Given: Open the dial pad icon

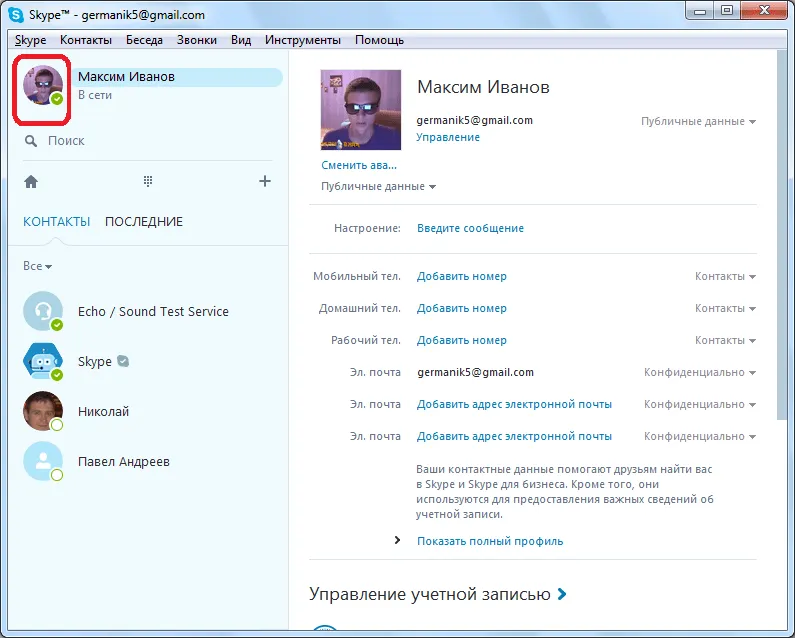Looking at the screenshot, I should tap(148, 181).
